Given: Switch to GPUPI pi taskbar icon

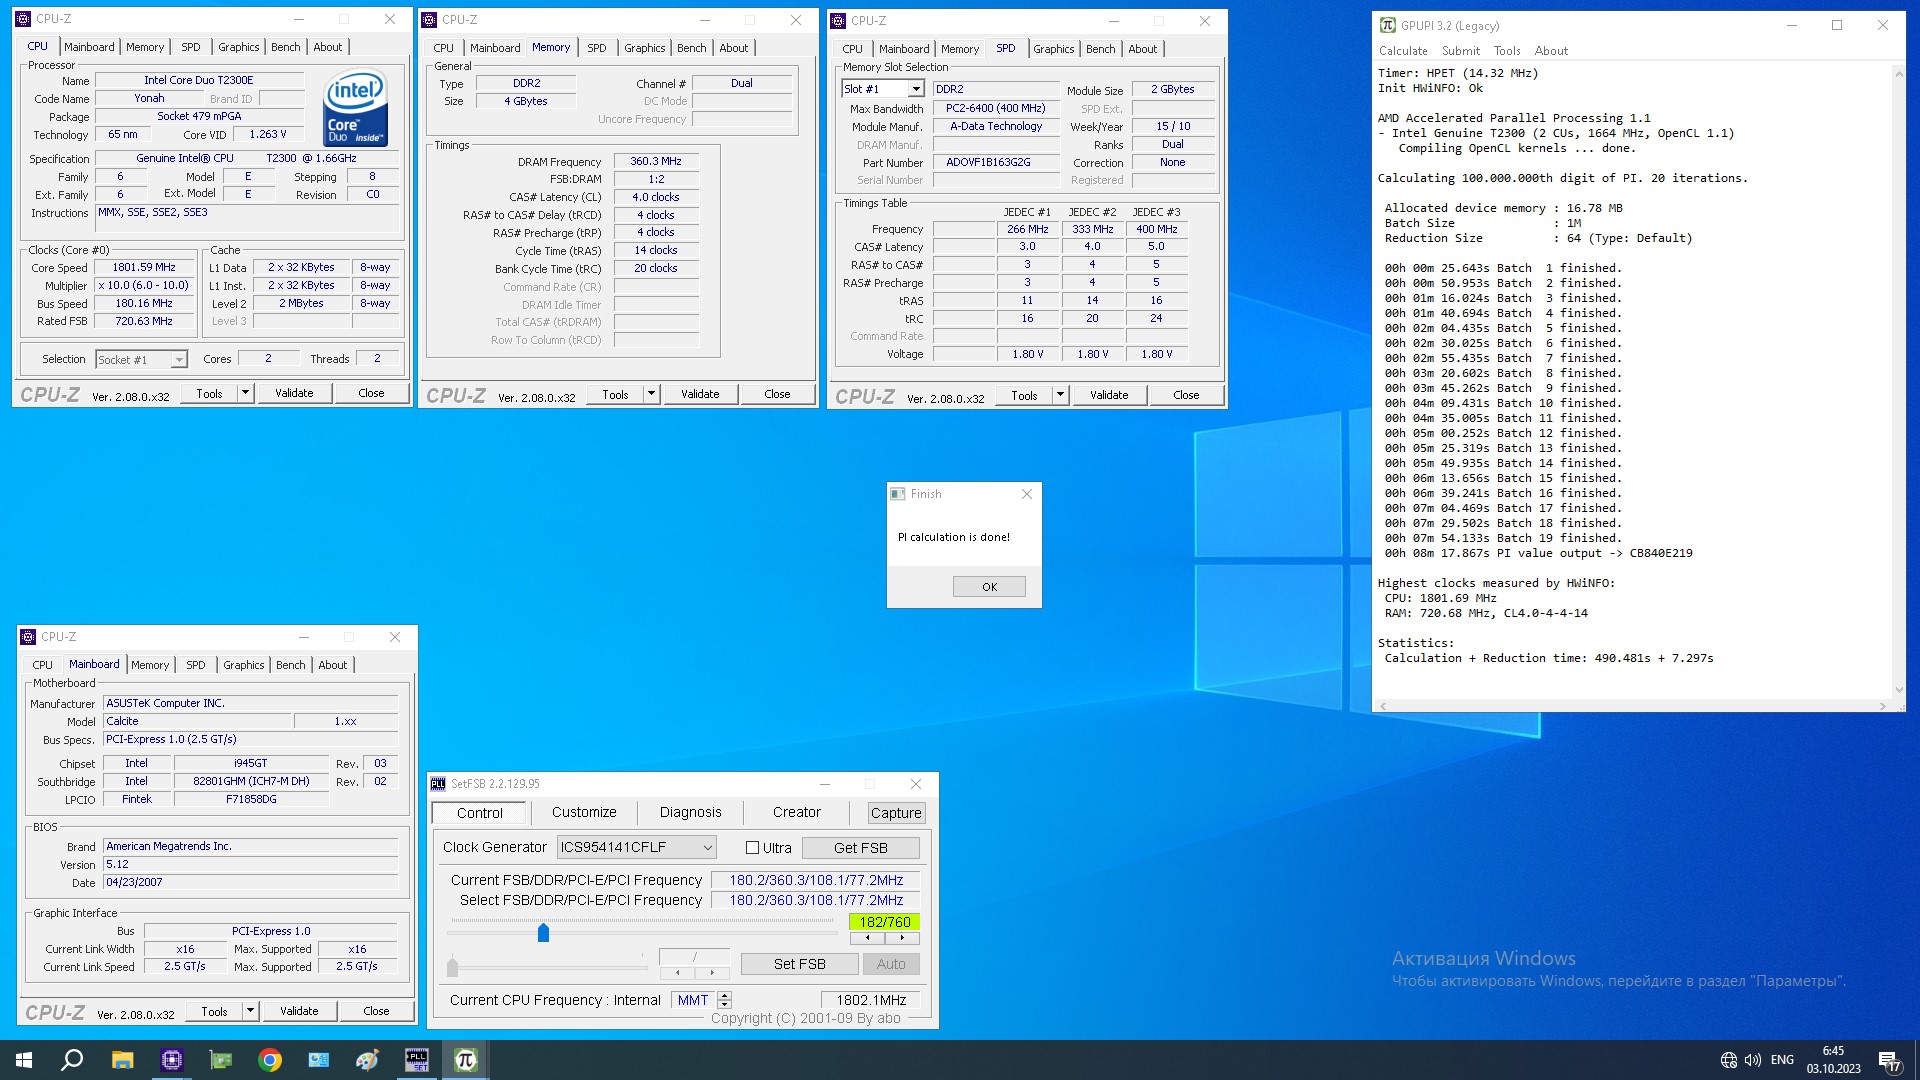Looking at the screenshot, I should (x=466, y=1060).
